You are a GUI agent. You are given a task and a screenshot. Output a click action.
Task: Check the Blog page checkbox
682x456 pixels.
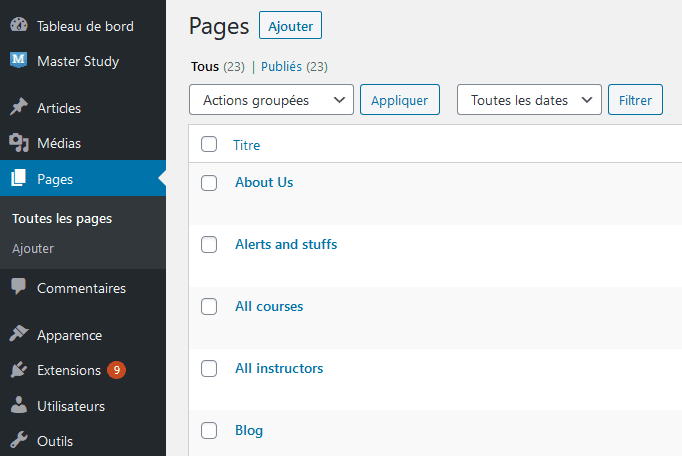pyautogui.click(x=209, y=431)
